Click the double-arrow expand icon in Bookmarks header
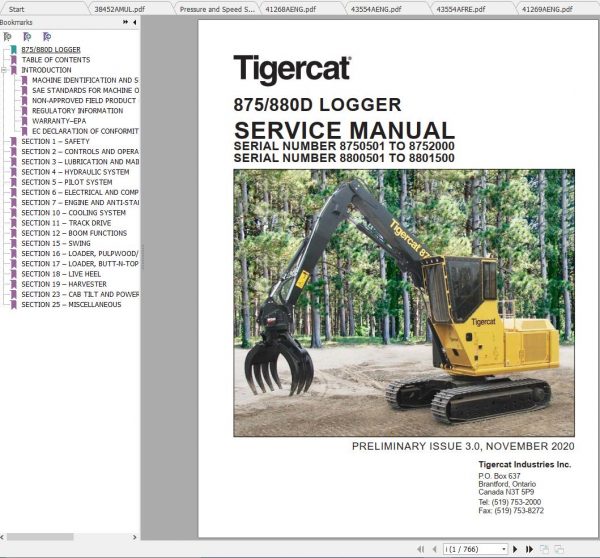 pos(126,22)
